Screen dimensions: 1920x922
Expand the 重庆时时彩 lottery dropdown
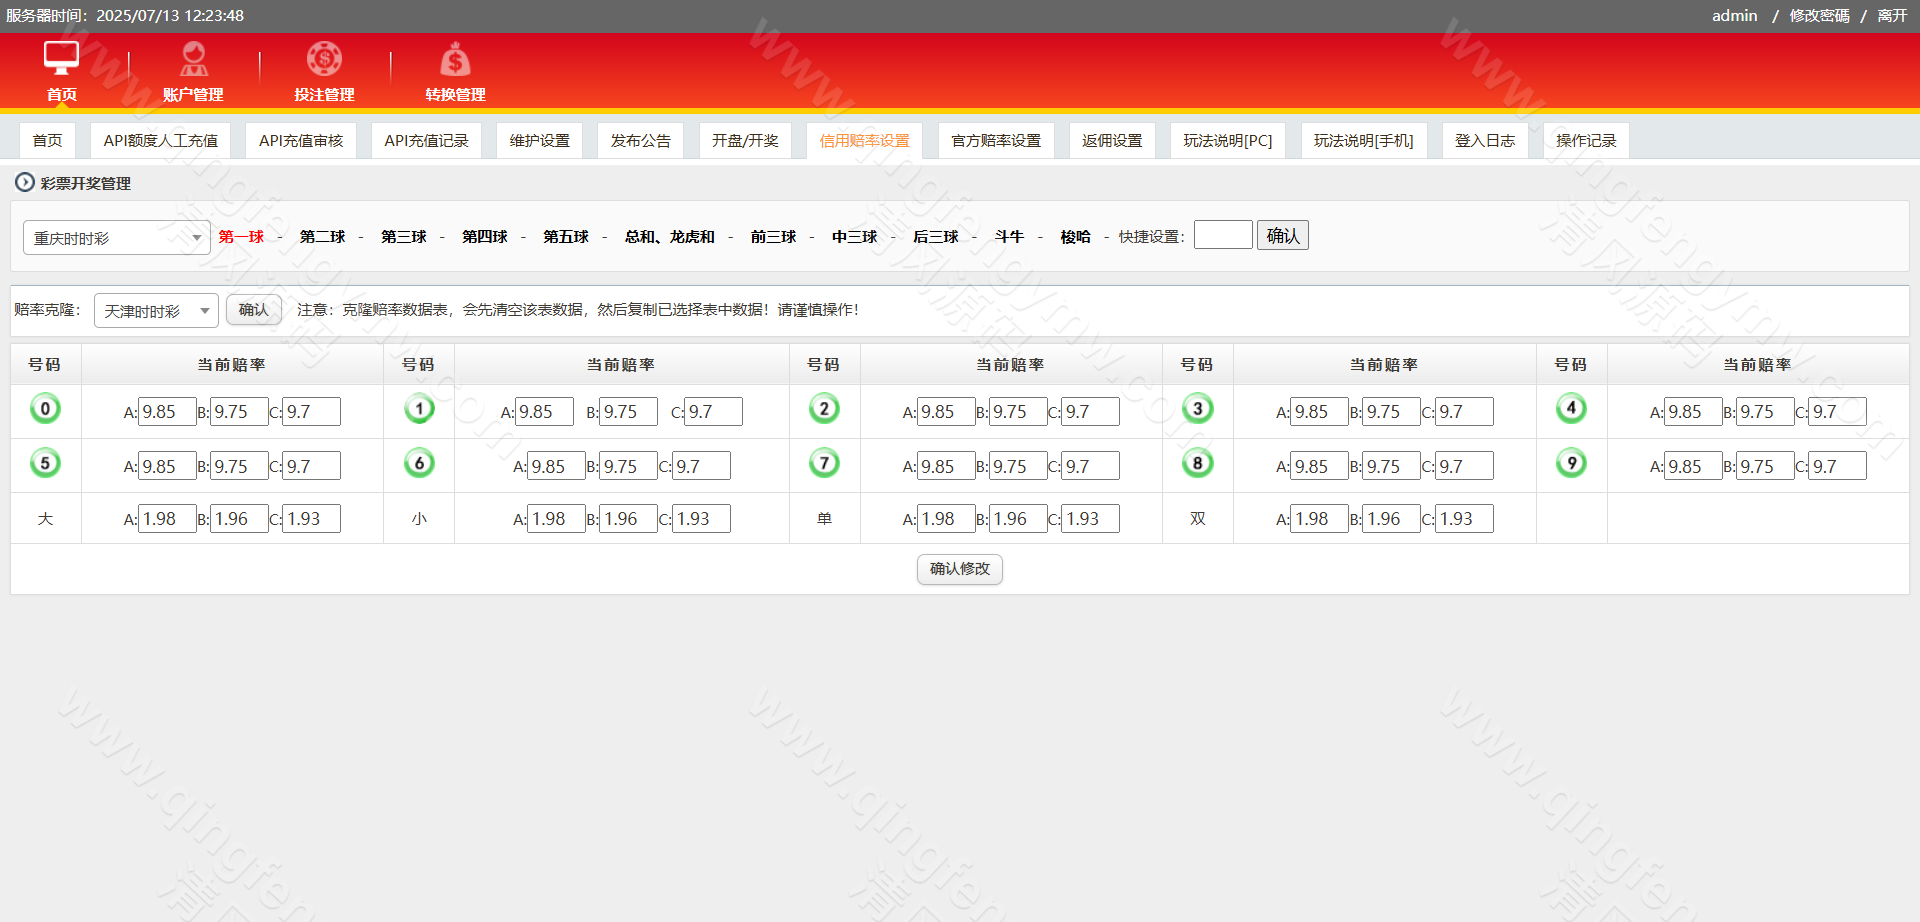click(x=116, y=238)
